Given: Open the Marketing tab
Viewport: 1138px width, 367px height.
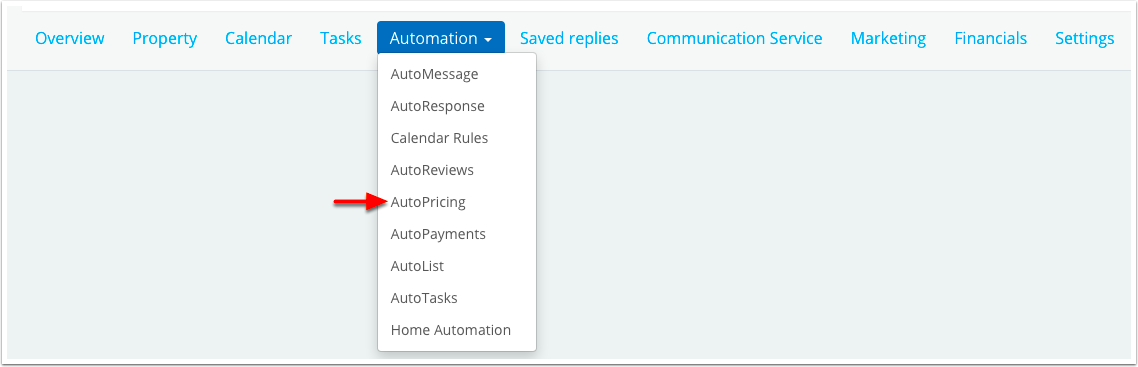Looking at the screenshot, I should [888, 38].
